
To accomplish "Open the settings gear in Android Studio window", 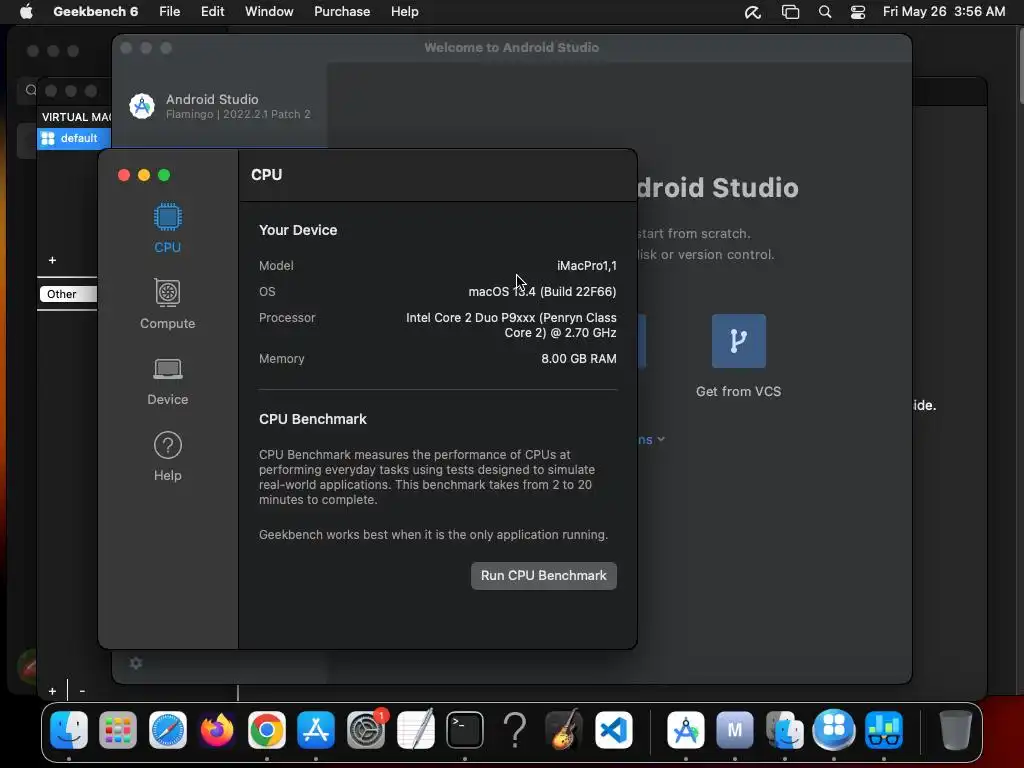I will pos(136,663).
